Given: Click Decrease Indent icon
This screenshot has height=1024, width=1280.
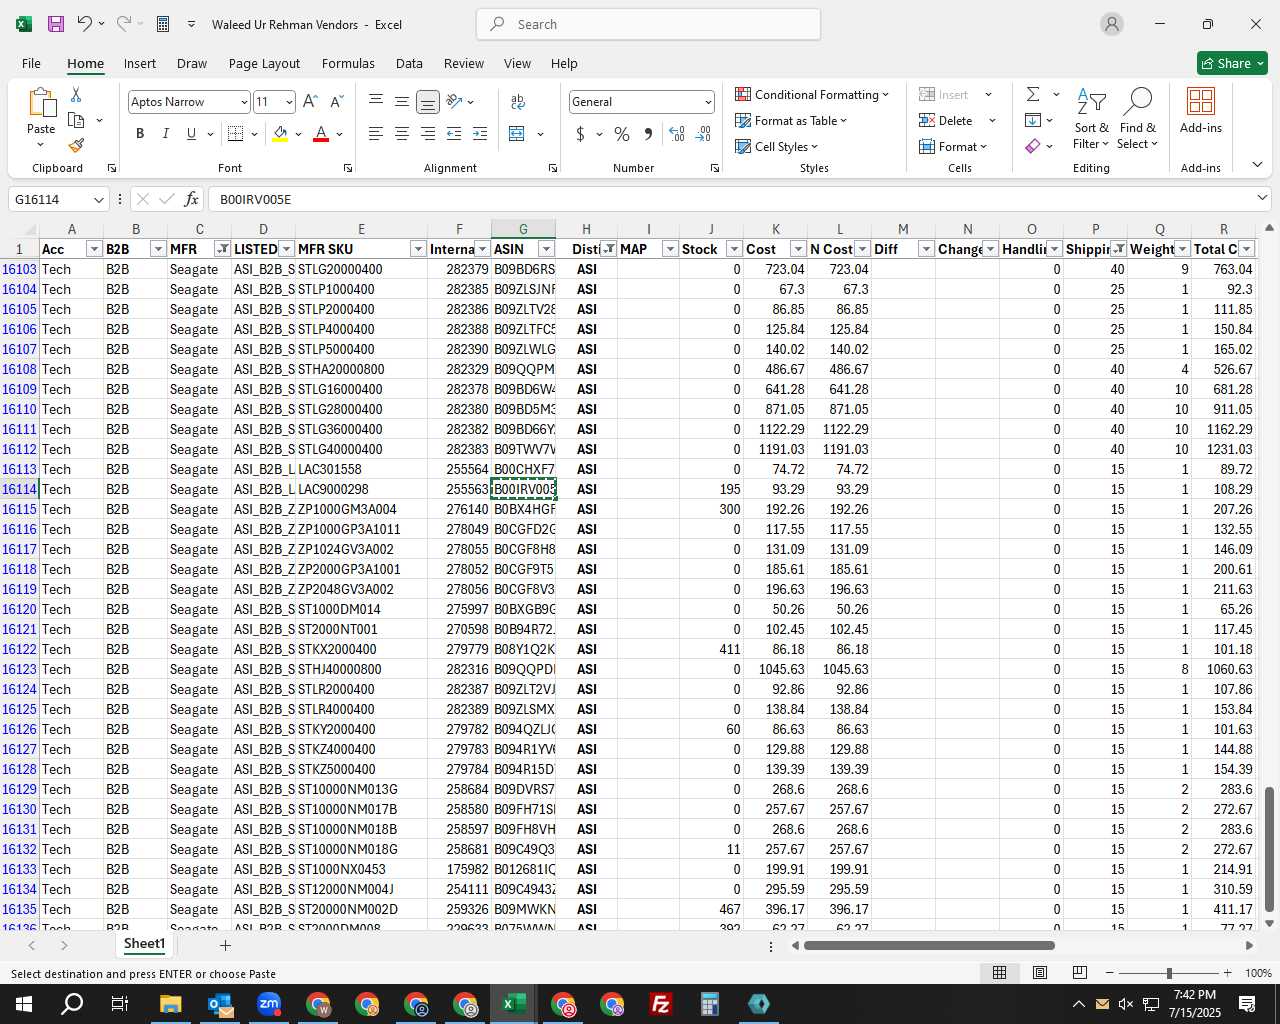Looking at the screenshot, I should tap(454, 134).
